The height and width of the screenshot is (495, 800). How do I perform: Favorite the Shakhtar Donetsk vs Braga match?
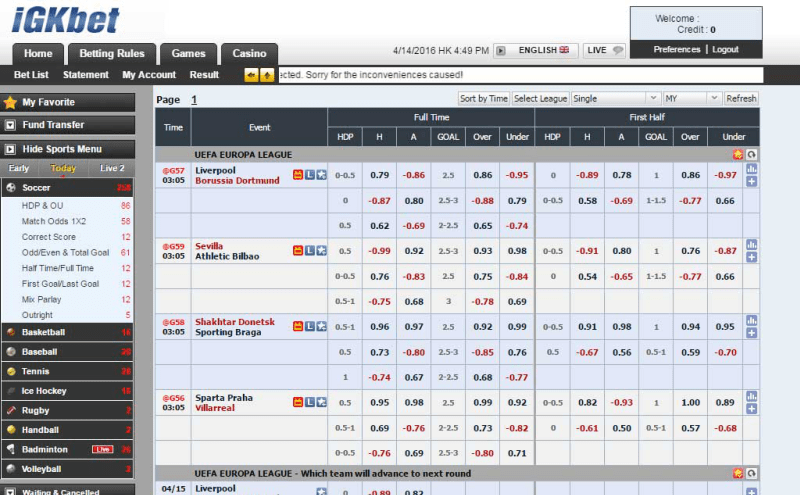(x=321, y=326)
